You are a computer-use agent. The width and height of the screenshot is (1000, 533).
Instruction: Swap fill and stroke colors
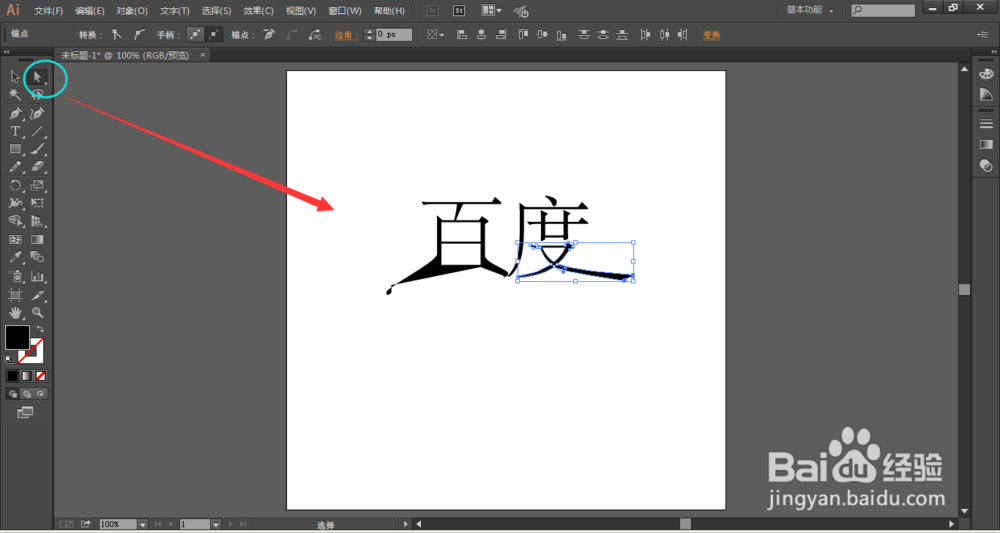click(x=40, y=329)
